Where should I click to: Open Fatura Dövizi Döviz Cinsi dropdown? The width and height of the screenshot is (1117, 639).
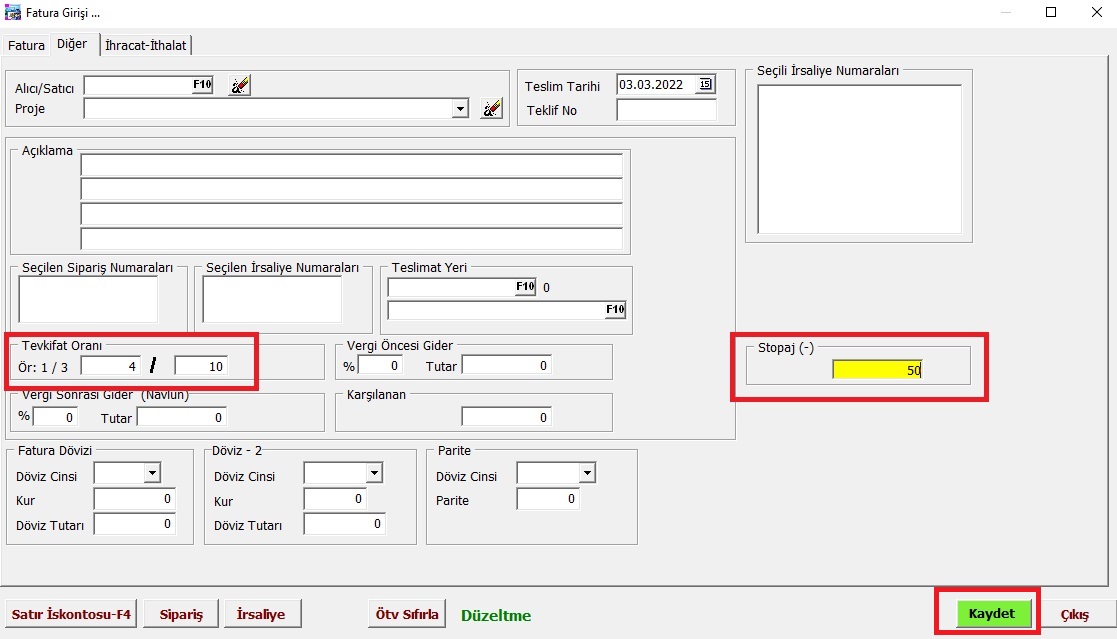[152, 473]
